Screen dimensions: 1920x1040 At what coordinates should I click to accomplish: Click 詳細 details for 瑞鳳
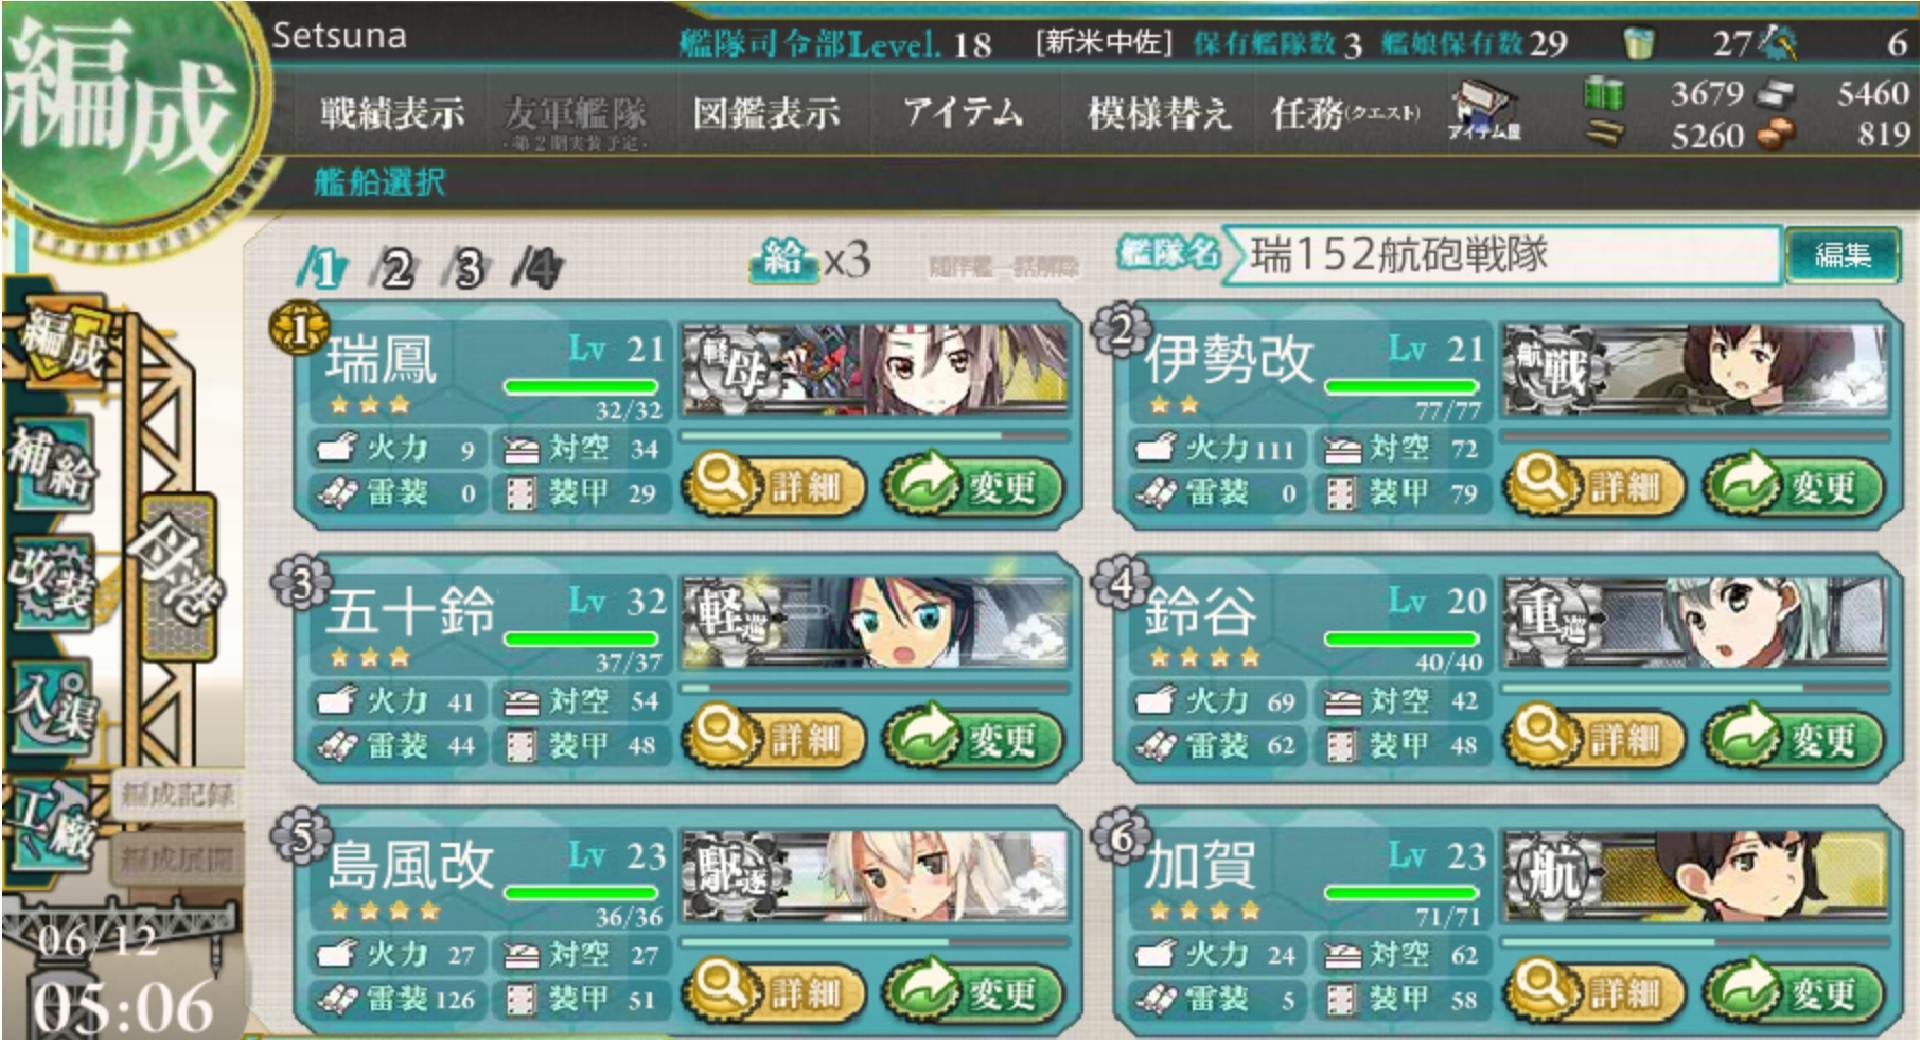tap(774, 486)
